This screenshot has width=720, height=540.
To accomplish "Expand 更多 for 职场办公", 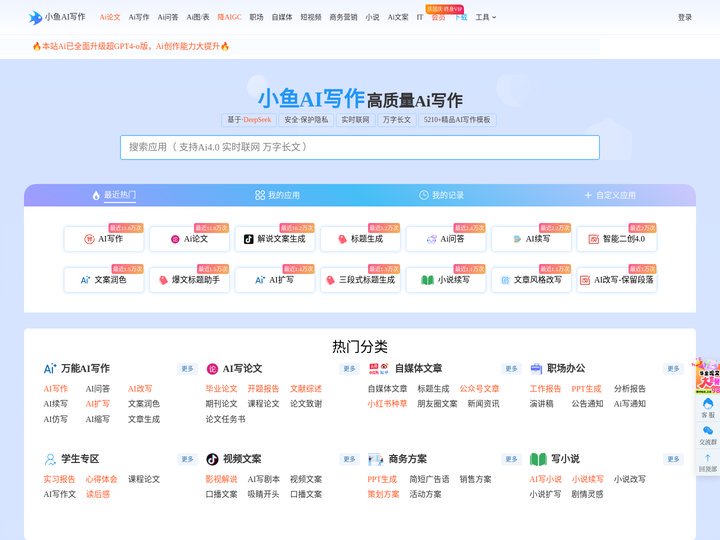I will click(674, 369).
